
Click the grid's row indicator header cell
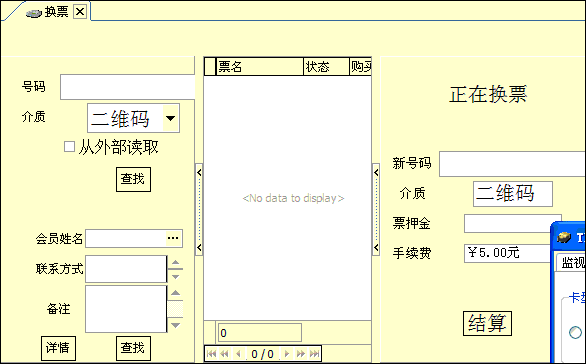click(210, 67)
